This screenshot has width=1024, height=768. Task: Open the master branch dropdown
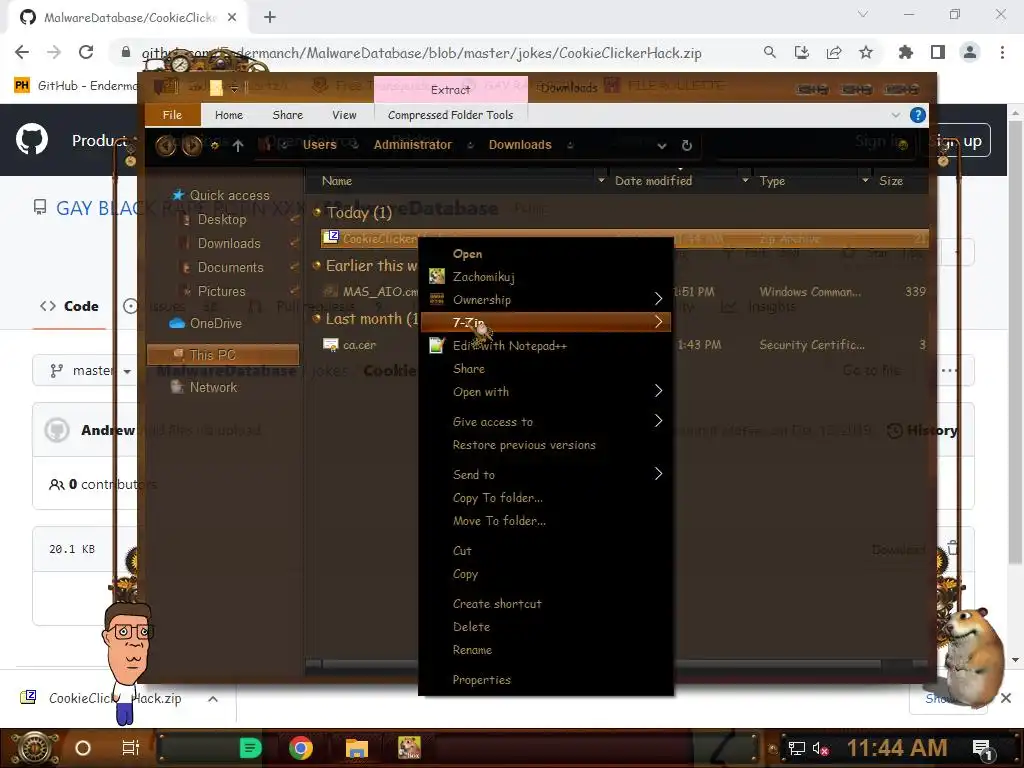(x=89, y=371)
